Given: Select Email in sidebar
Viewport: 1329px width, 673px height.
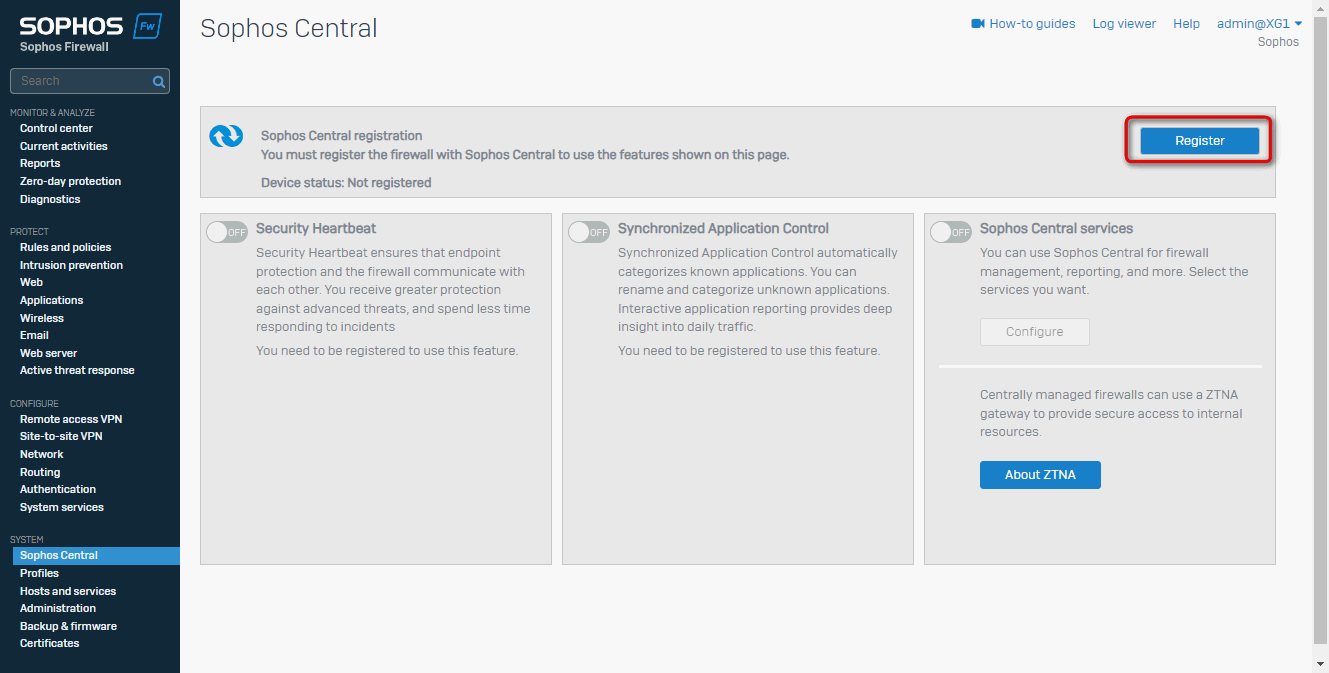Looking at the screenshot, I should [x=34, y=335].
